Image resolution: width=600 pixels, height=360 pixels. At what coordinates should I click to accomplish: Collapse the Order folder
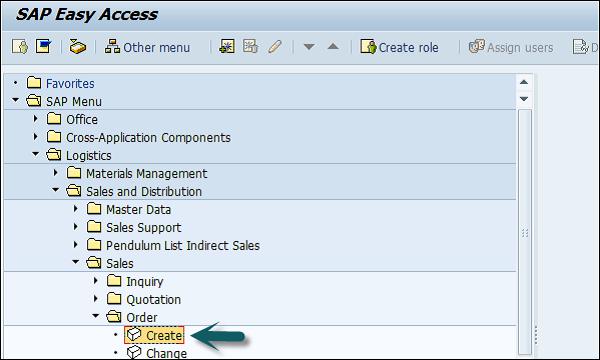[x=96, y=316]
